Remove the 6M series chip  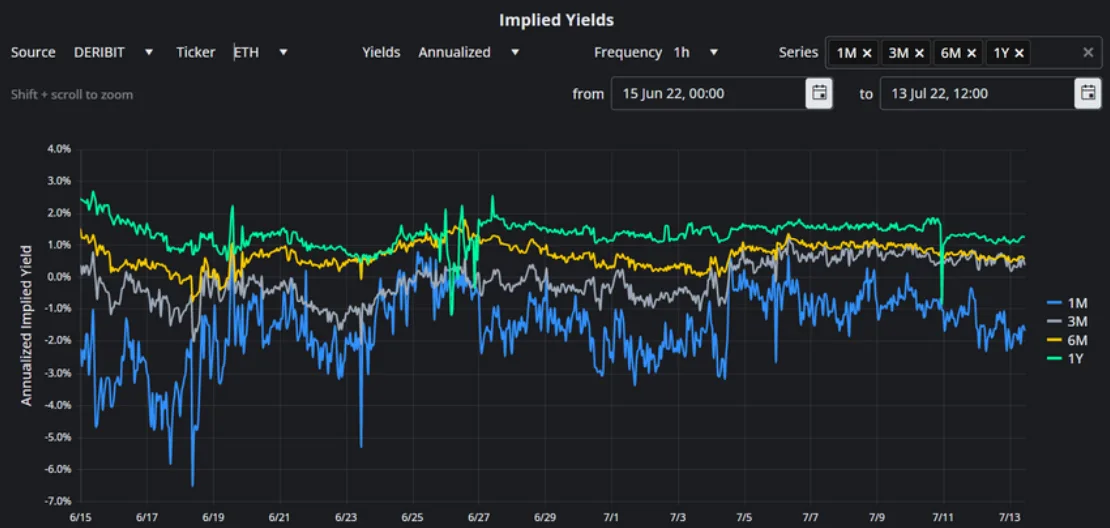point(972,53)
